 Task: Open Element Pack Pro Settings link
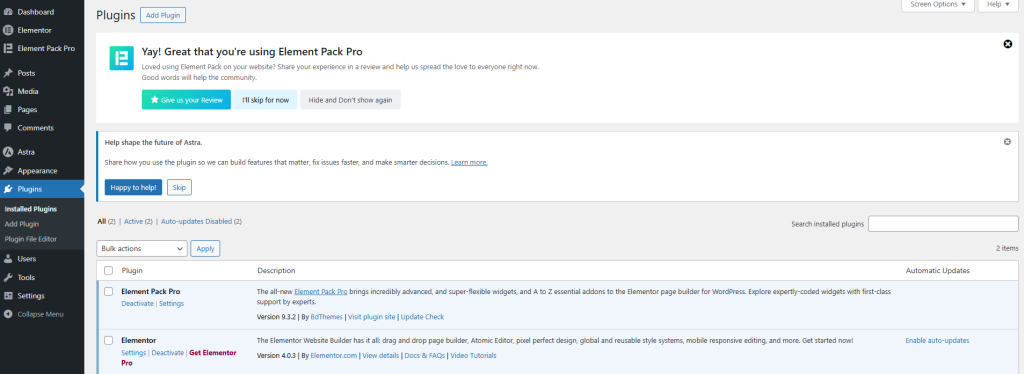pyautogui.click(x=172, y=304)
